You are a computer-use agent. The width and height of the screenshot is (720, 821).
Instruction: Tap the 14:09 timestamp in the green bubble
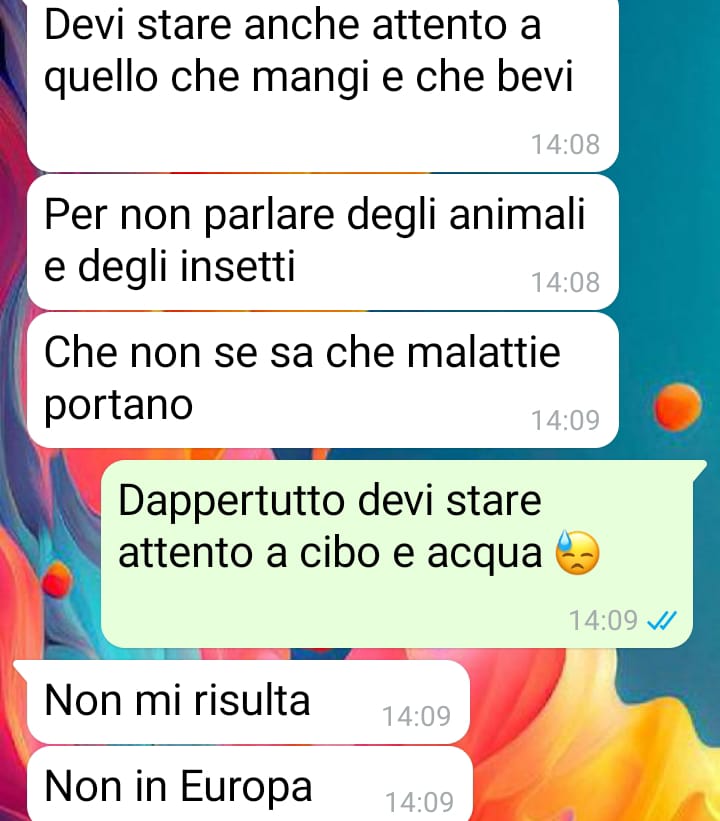[x=603, y=621]
